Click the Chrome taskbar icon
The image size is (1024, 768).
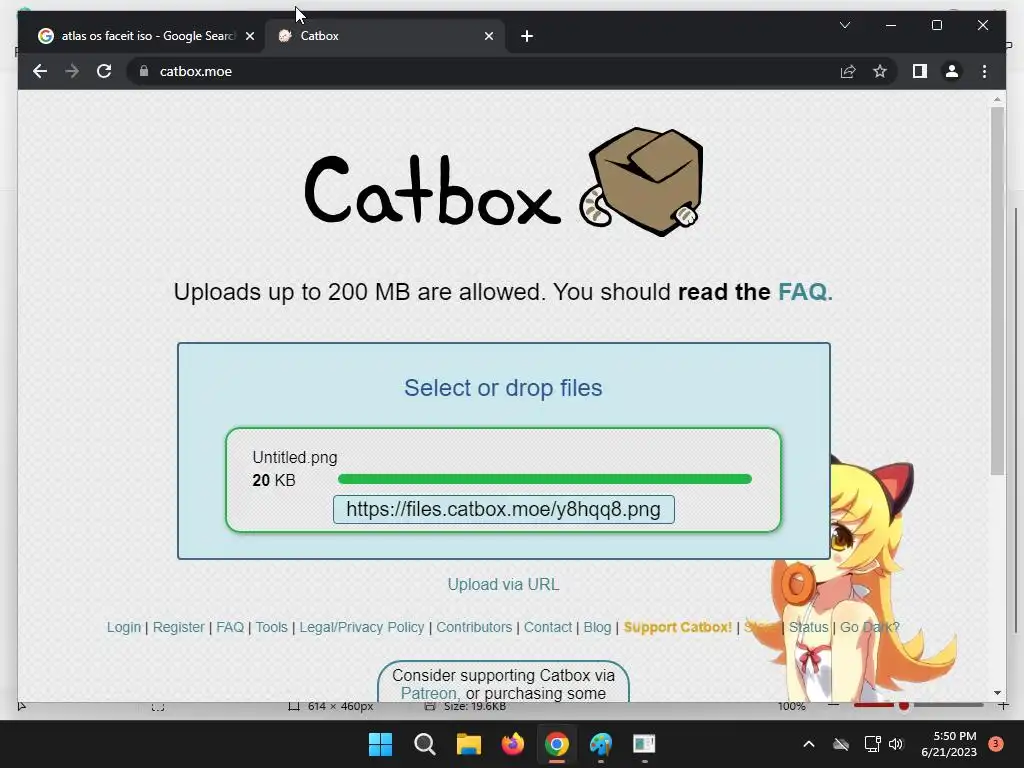pos(556,744)
